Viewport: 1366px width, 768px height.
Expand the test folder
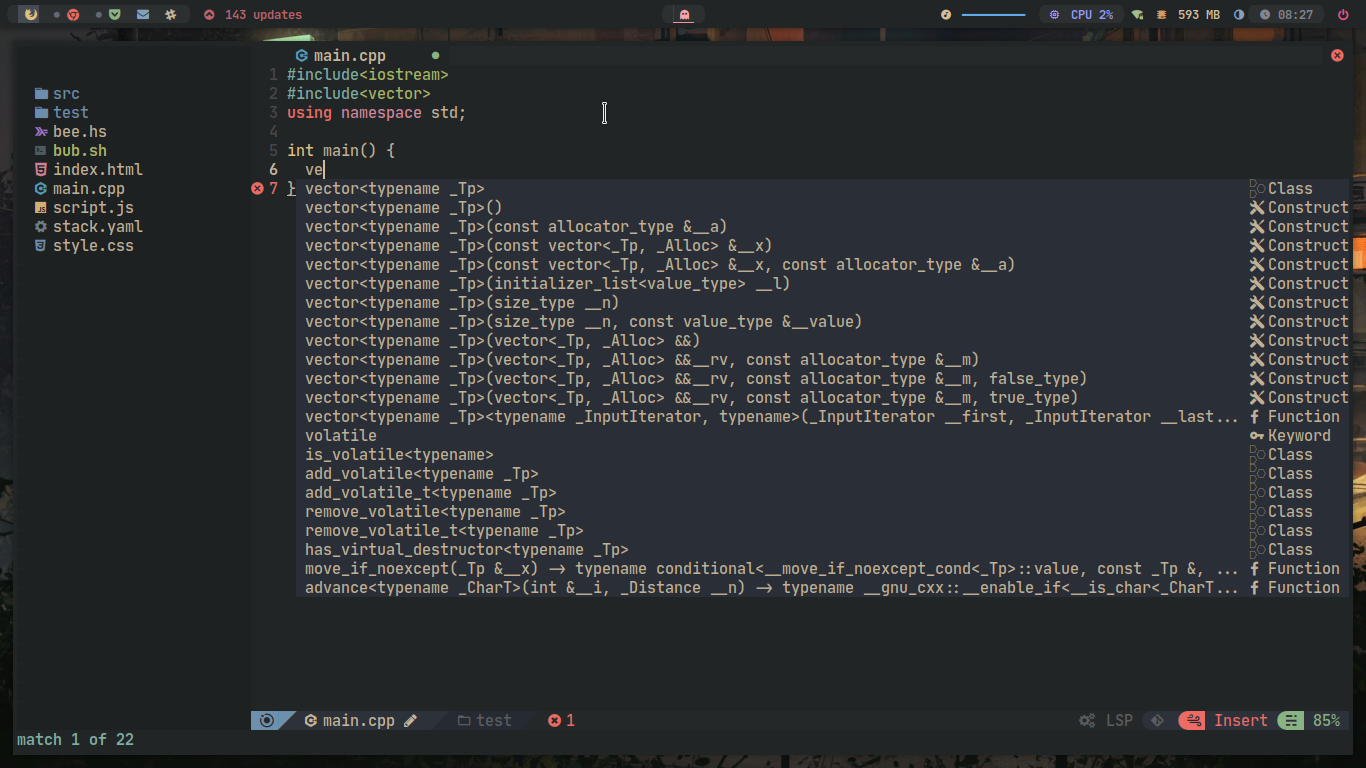[70, 112]
